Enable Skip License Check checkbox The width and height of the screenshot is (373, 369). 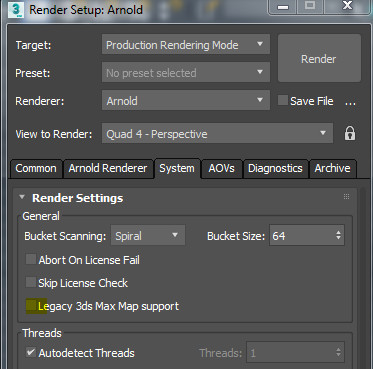click(31, 282)
